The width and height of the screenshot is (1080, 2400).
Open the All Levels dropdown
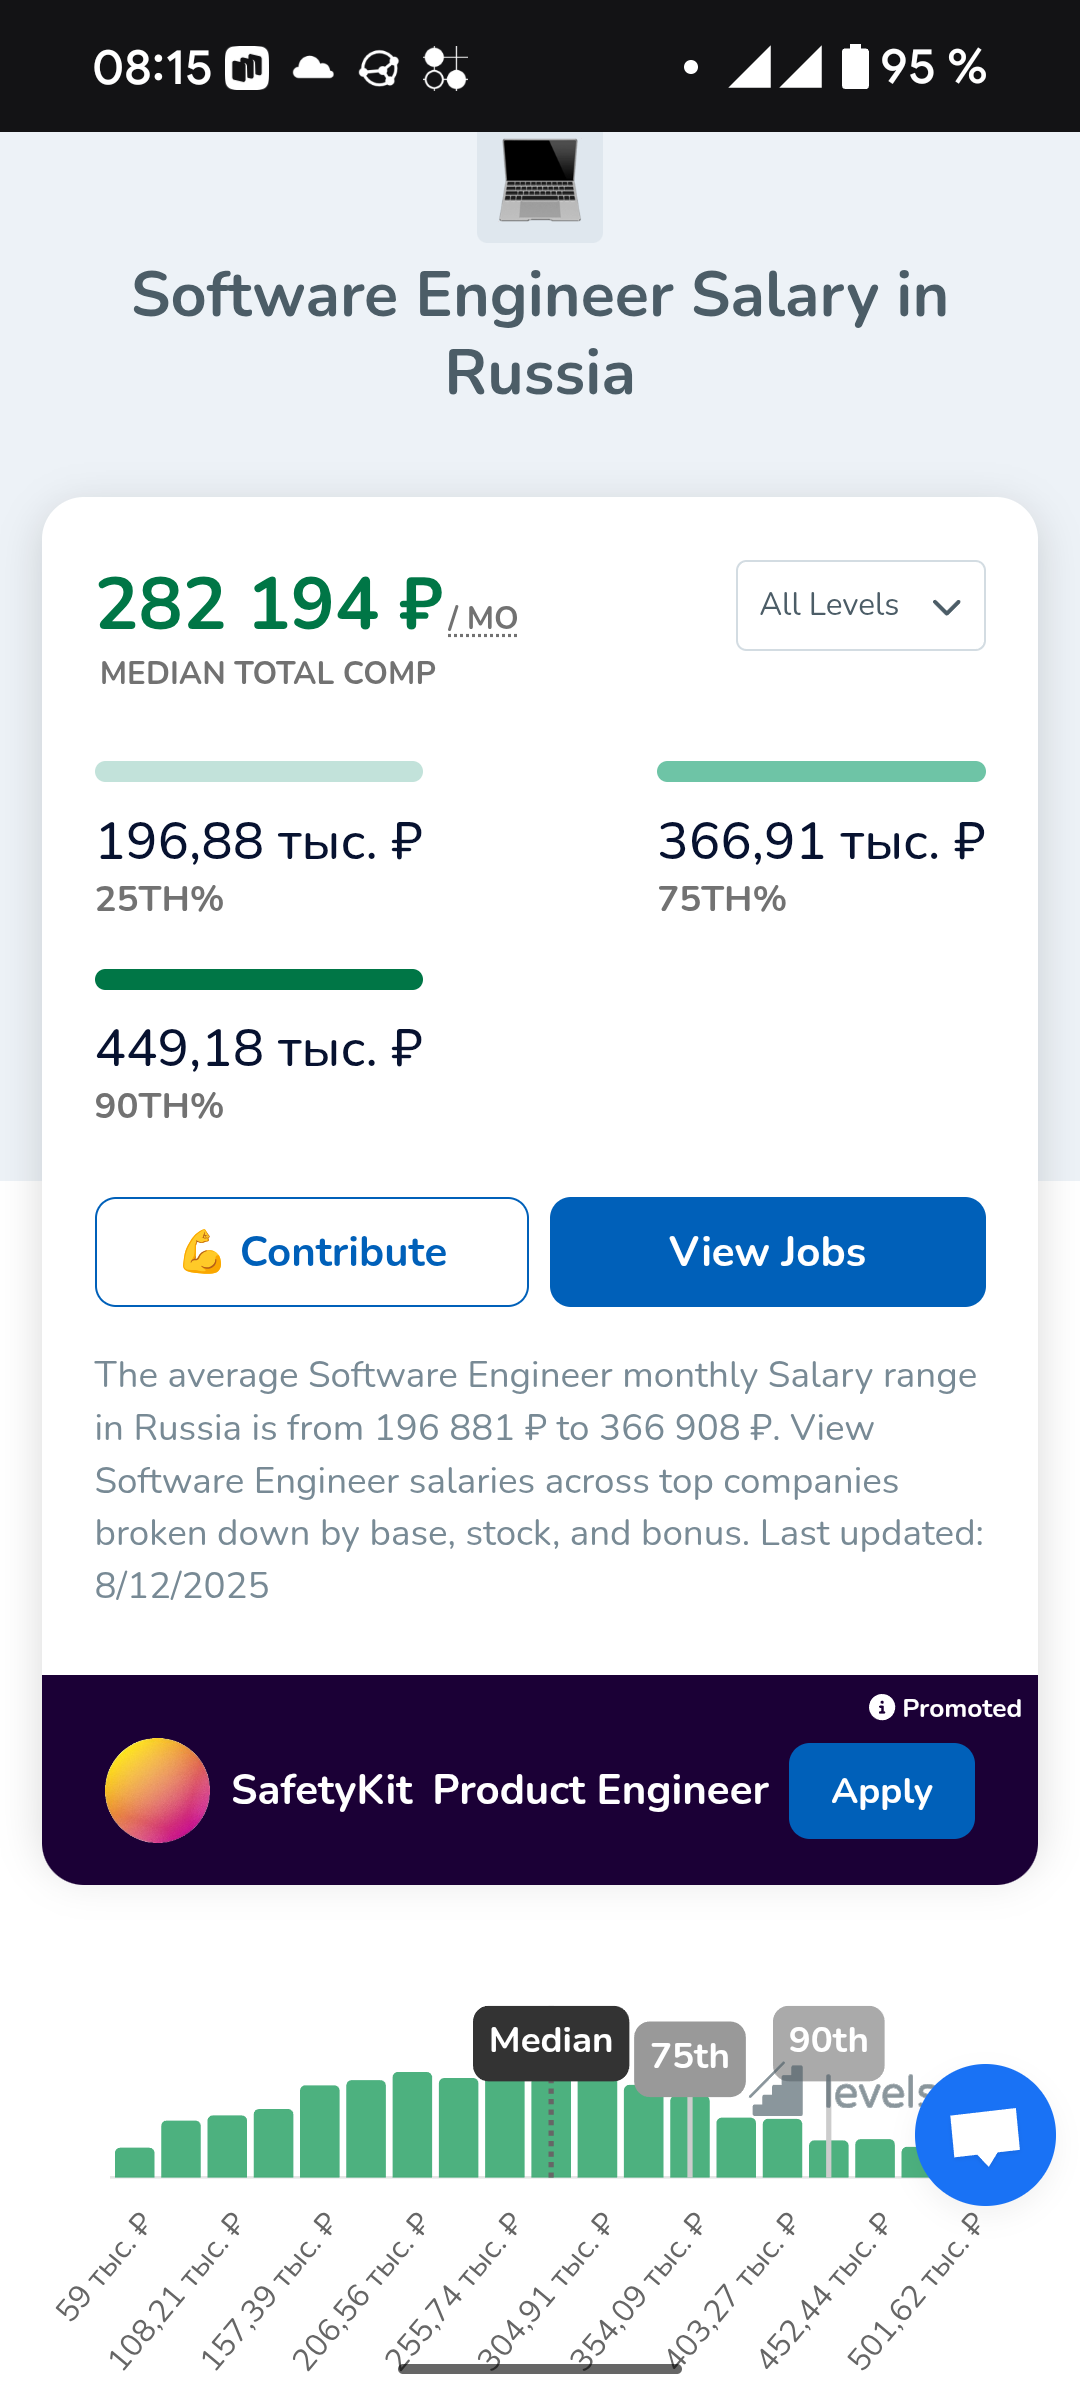point(860,605)
